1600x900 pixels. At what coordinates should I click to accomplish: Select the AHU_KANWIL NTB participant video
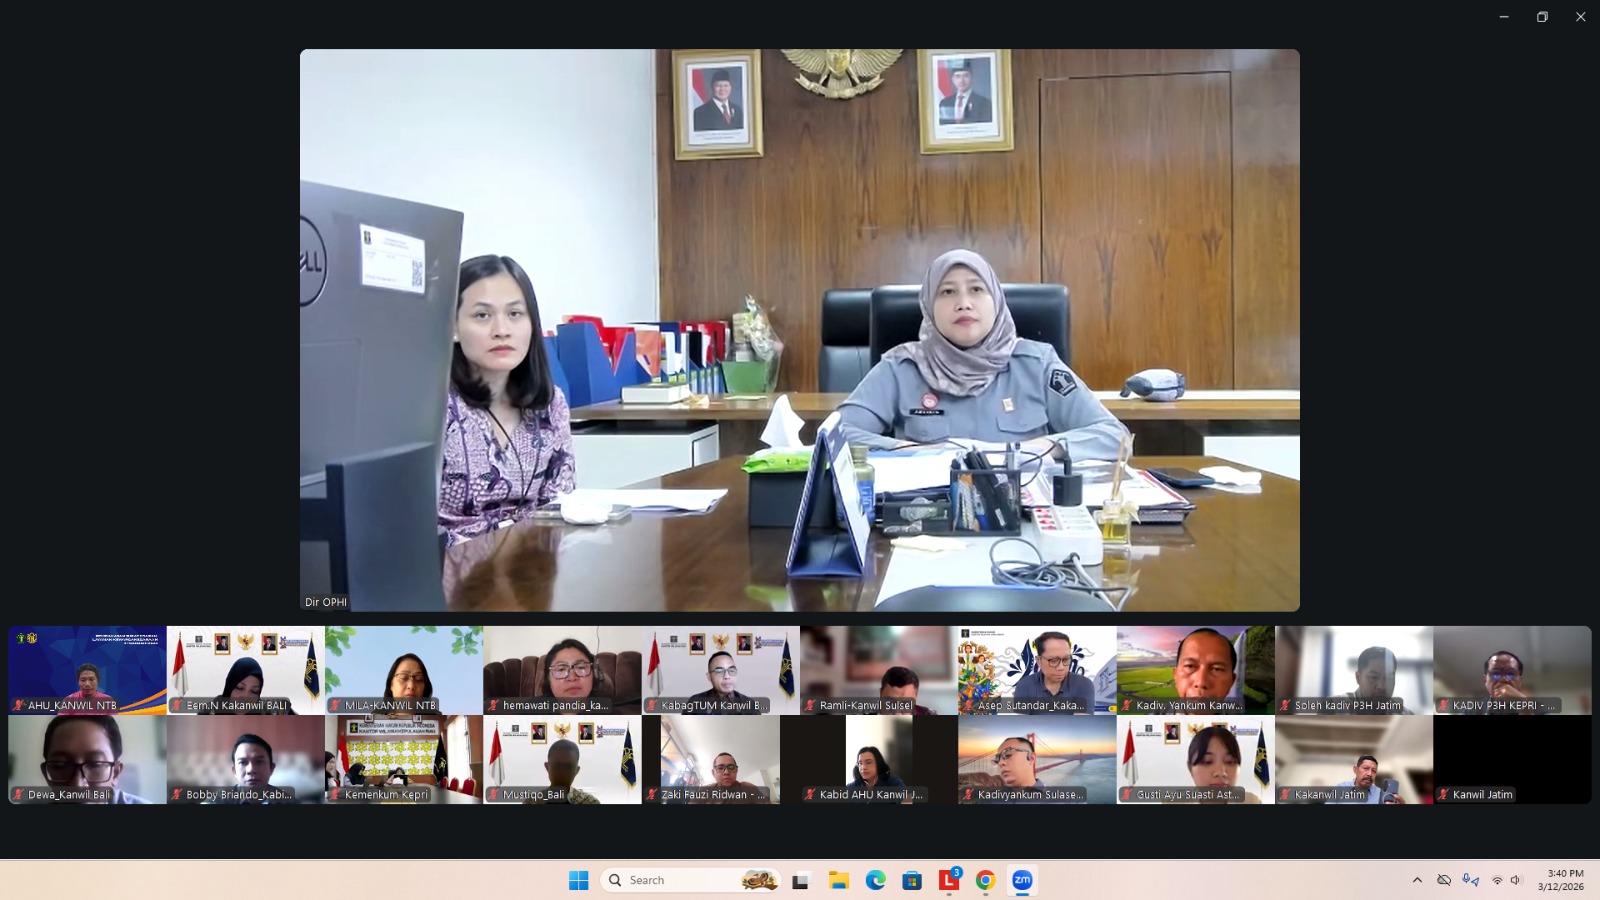(x=87, y=669)
